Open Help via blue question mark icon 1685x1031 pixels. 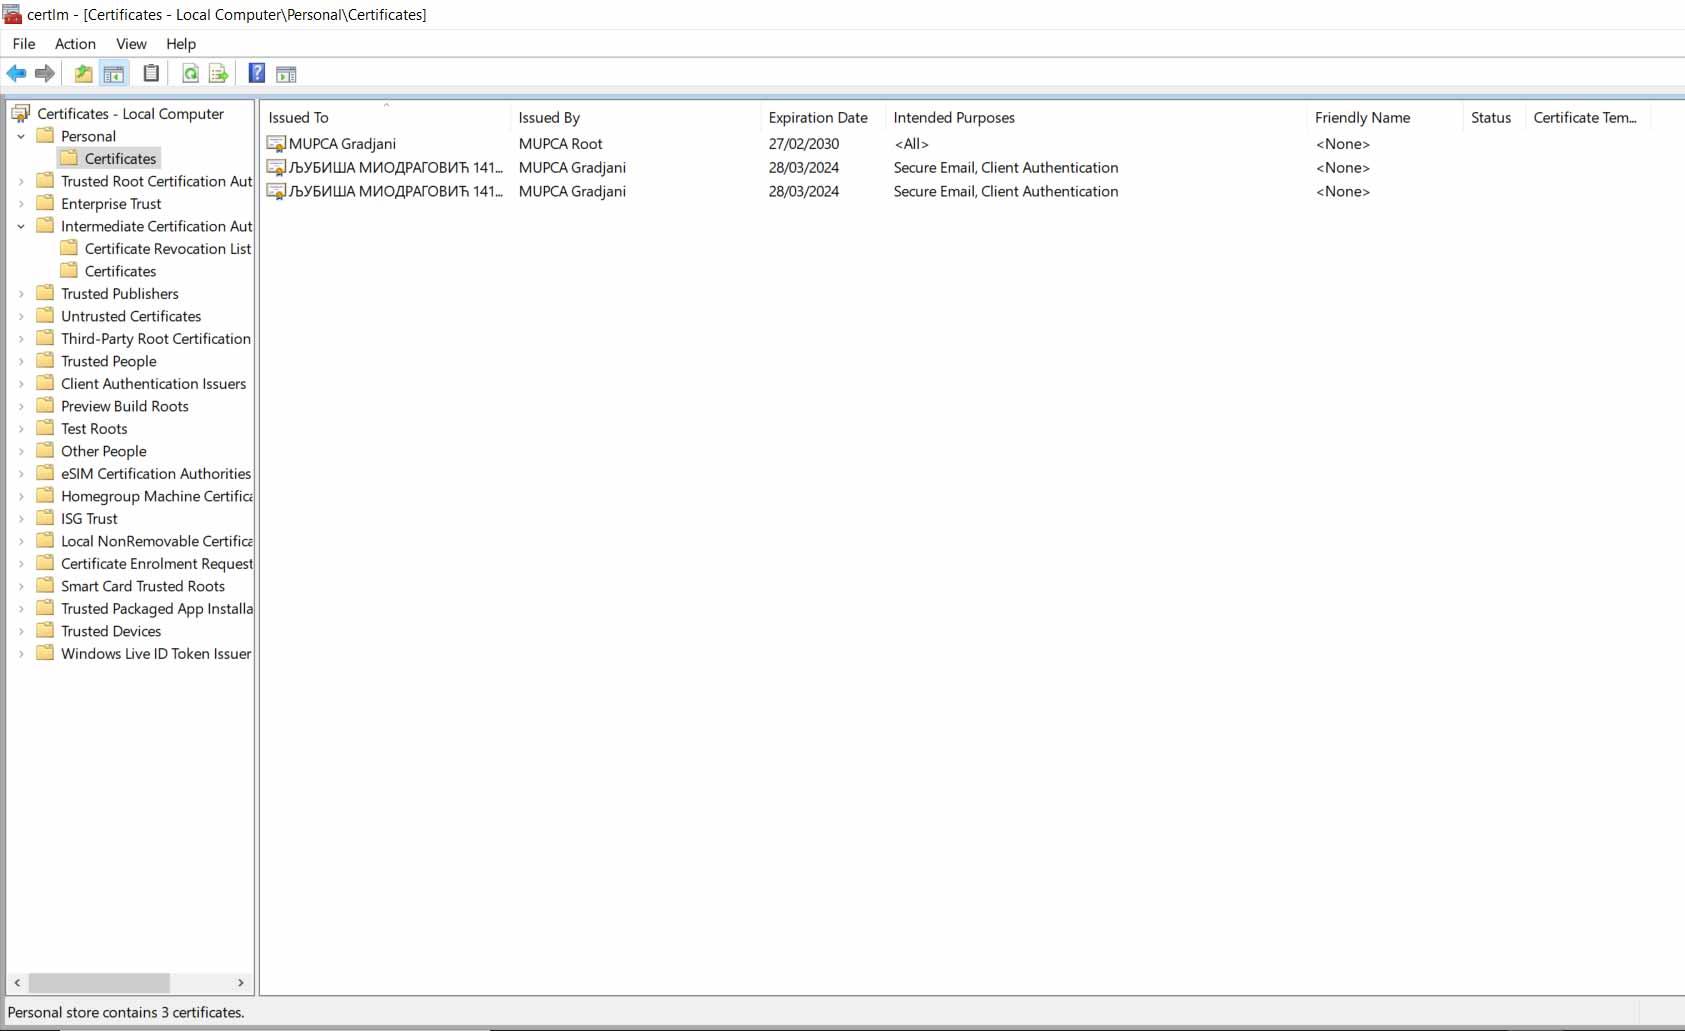[257, 74]
